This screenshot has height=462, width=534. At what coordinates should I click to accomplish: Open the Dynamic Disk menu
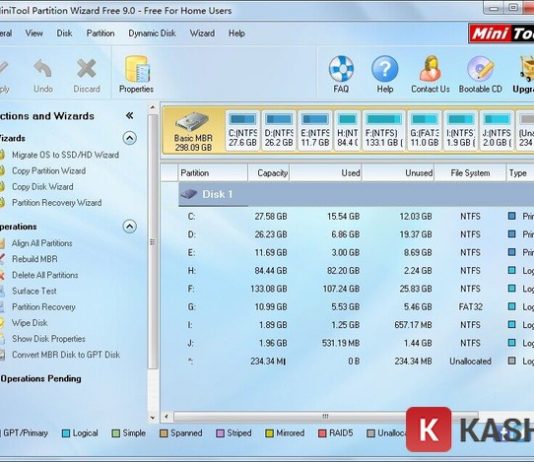point(152,33)
